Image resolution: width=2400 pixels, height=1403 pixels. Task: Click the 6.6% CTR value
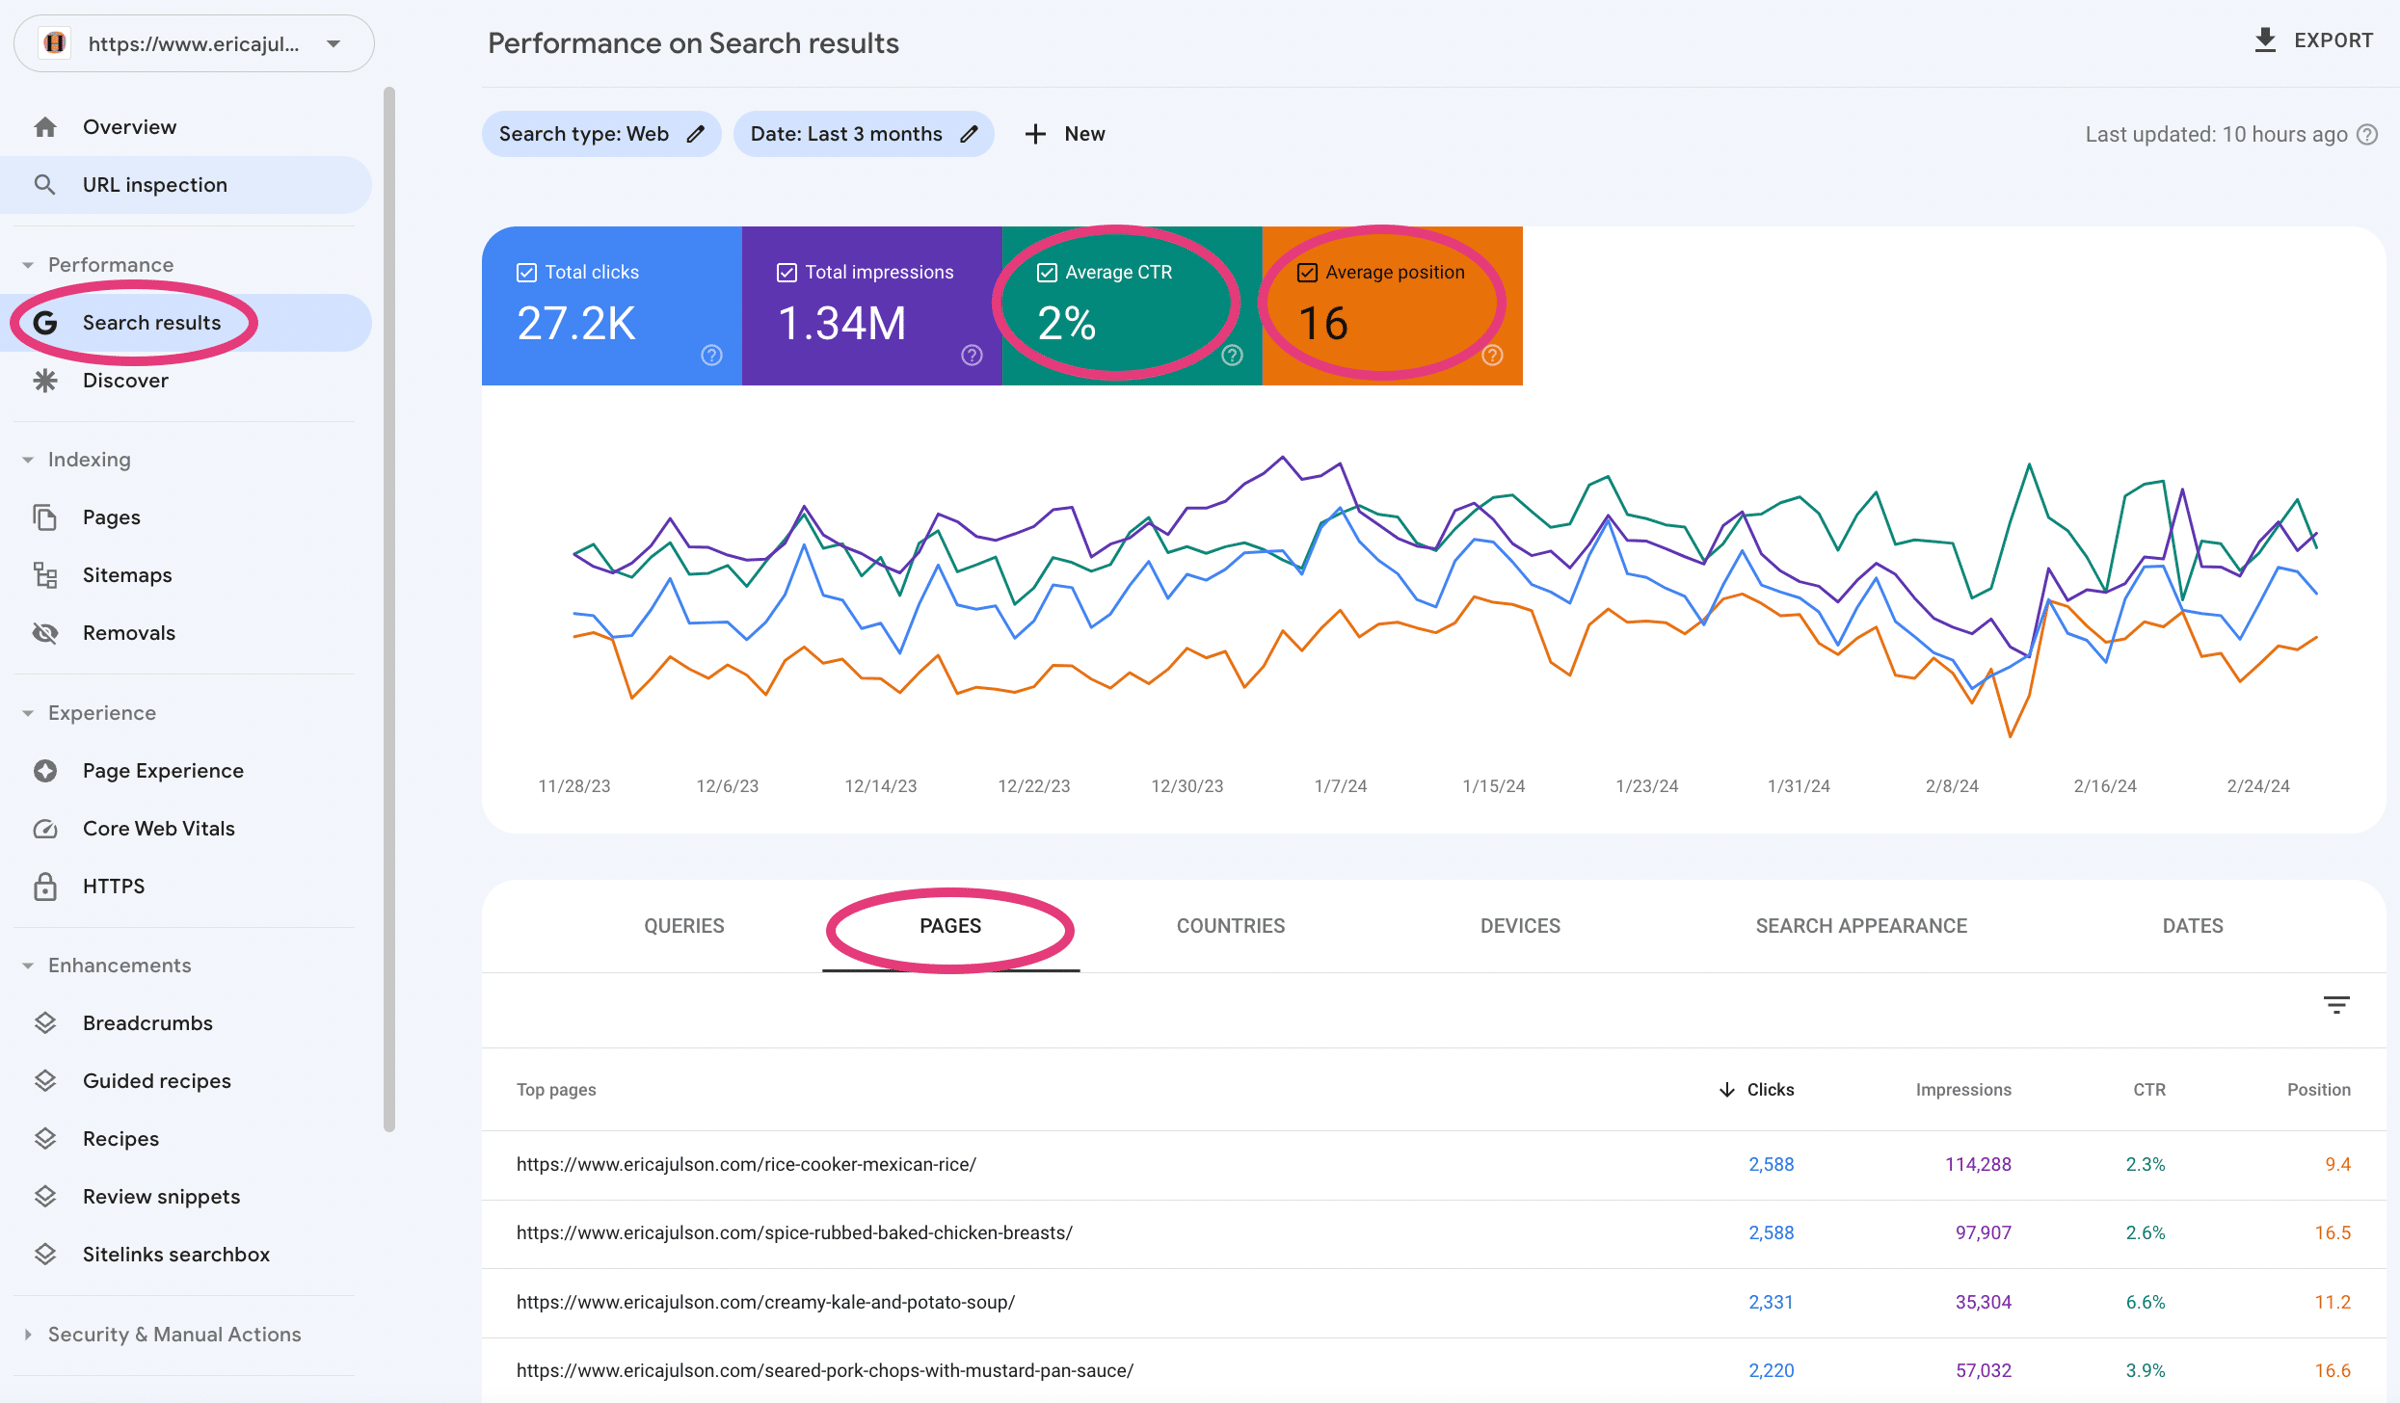(x=2145, y=1303)
